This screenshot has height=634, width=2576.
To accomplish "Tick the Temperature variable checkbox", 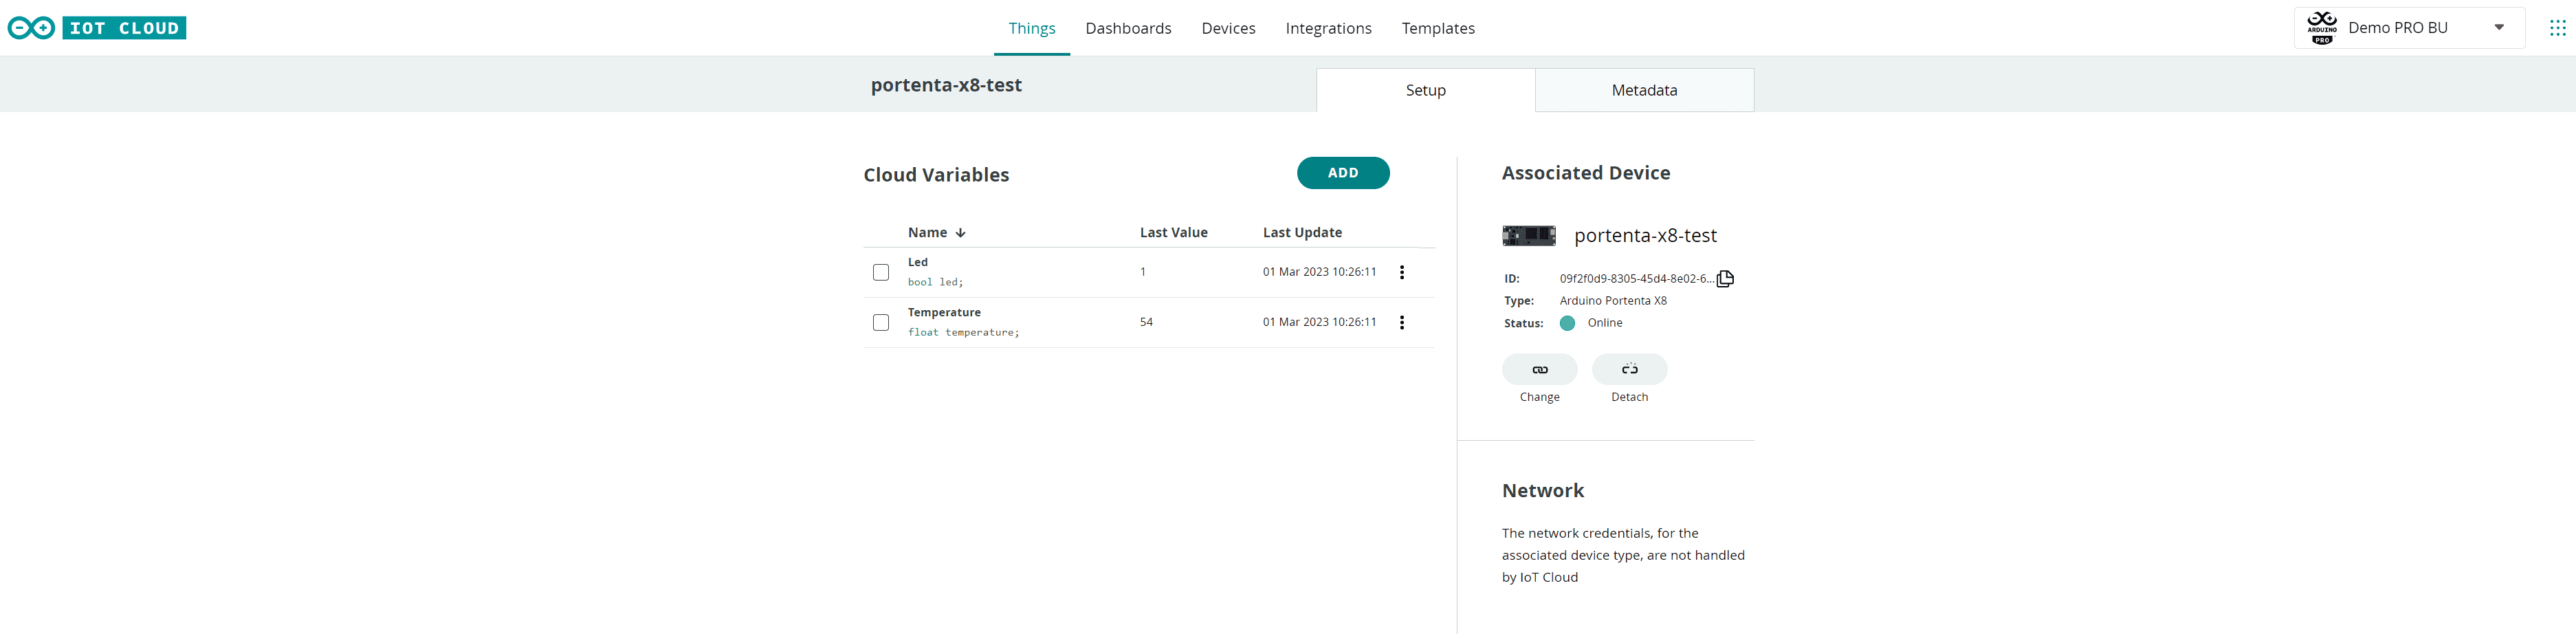I will [881, 322].
